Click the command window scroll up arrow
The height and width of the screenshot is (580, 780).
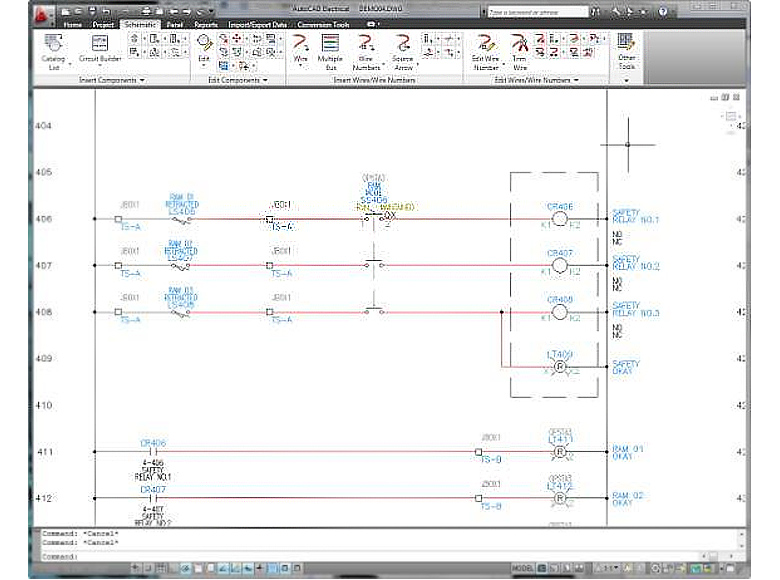741,534
